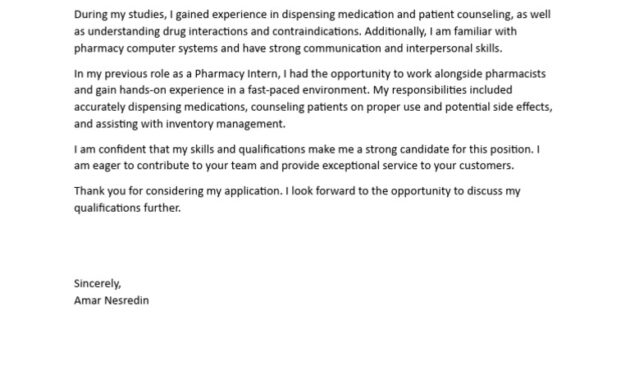The height and width of the screenshot is (380, 630).
Task: Click the words "opportunity to discuss my"
Action: point(456,191)
